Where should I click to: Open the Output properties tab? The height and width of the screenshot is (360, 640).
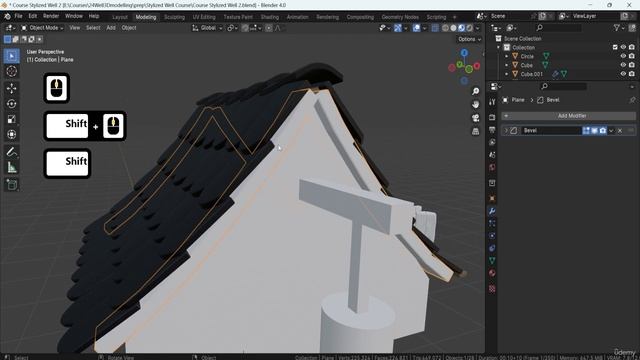pyautogui.click(x=492, y=130)
